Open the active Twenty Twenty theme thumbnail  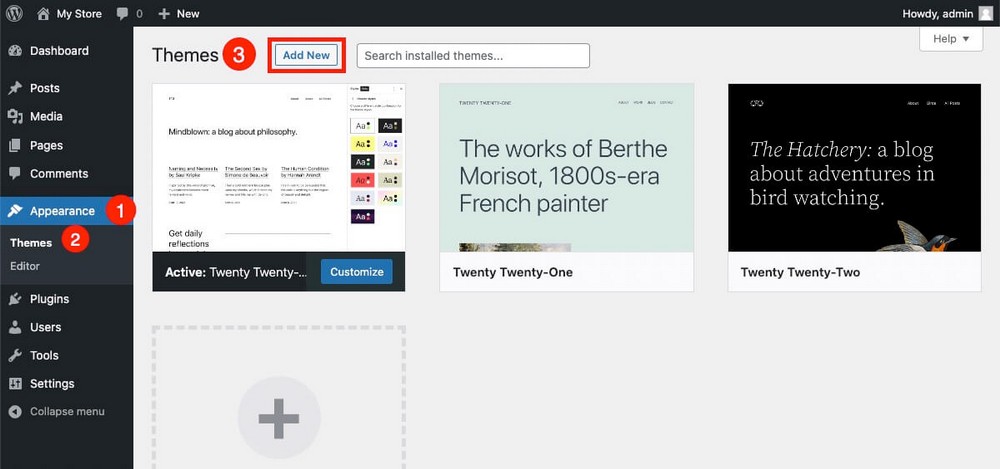click(279, 167)
